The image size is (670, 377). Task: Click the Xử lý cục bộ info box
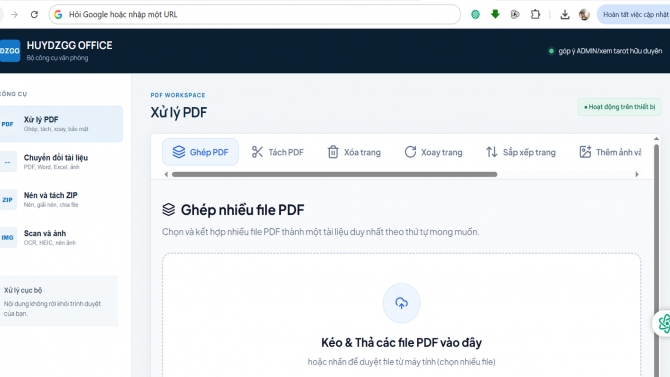tap(59, 301)
